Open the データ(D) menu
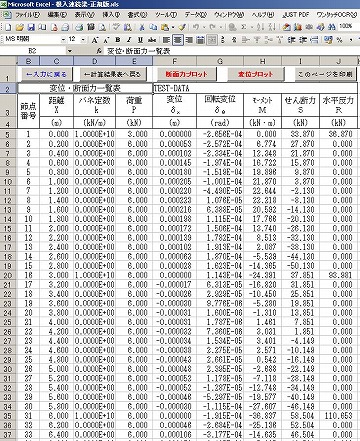360x441 pixels. [x=195, y=15]
